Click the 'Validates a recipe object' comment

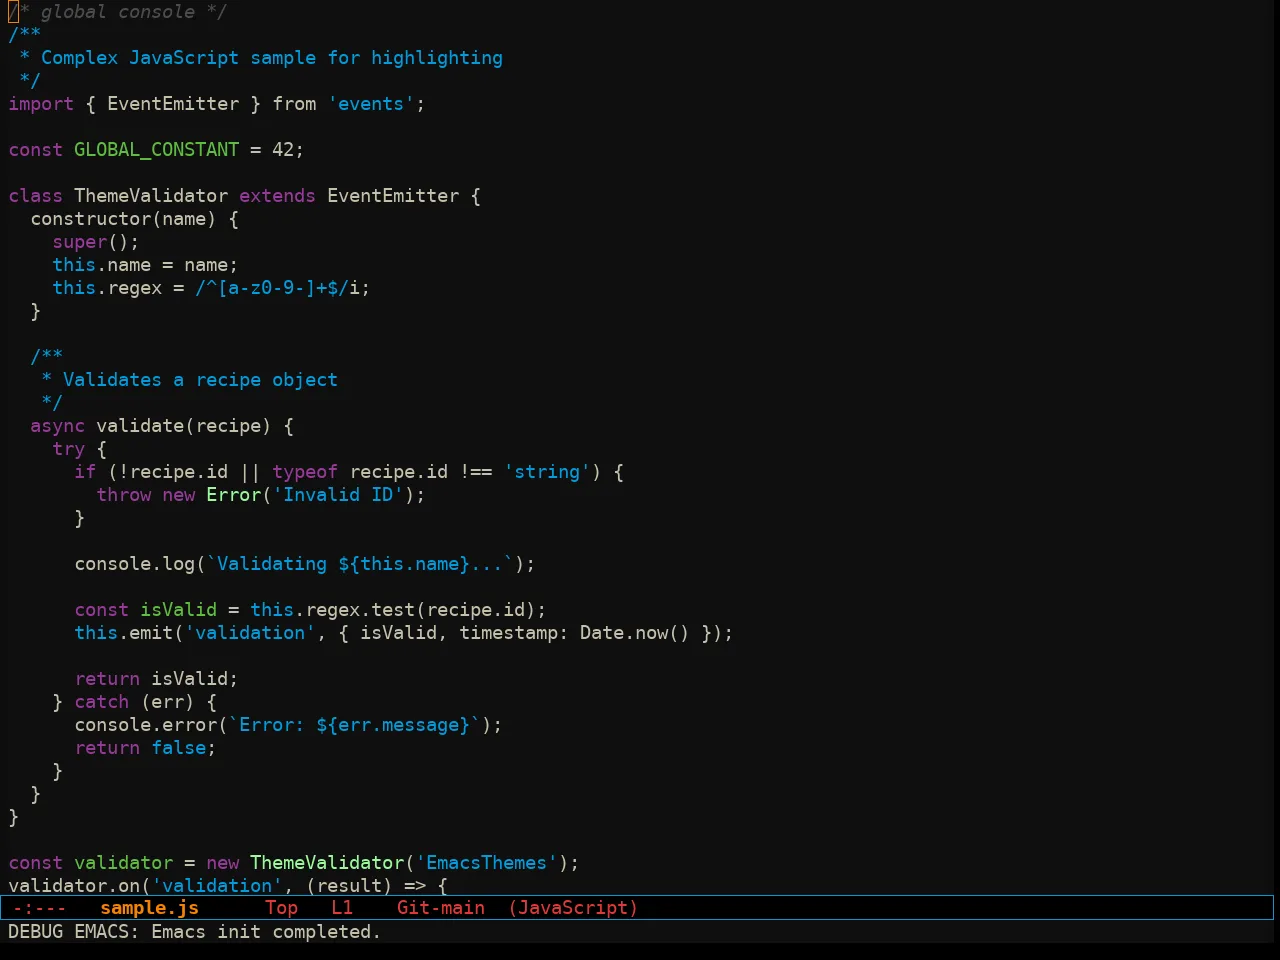200,380
